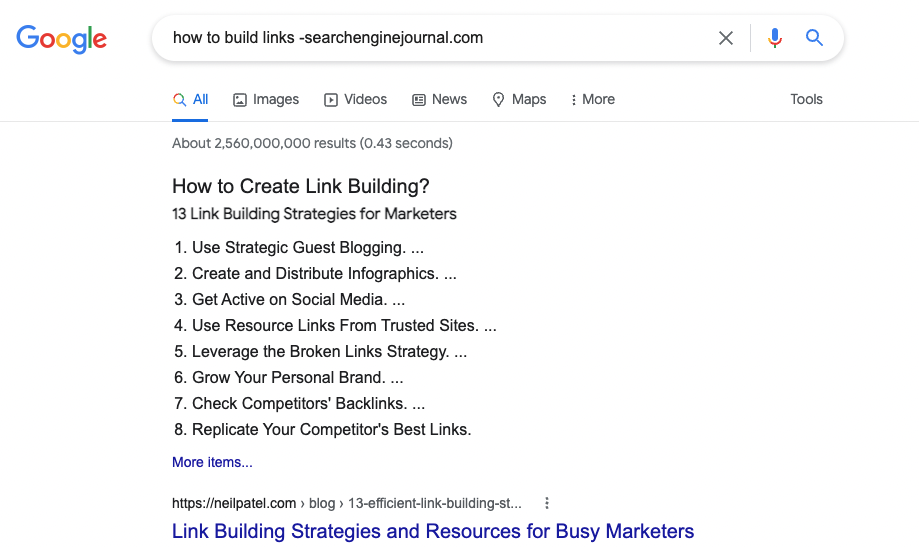The width and height of the screenshot is (919, 547).
Task: Select the All results tab
Action: 190,100
